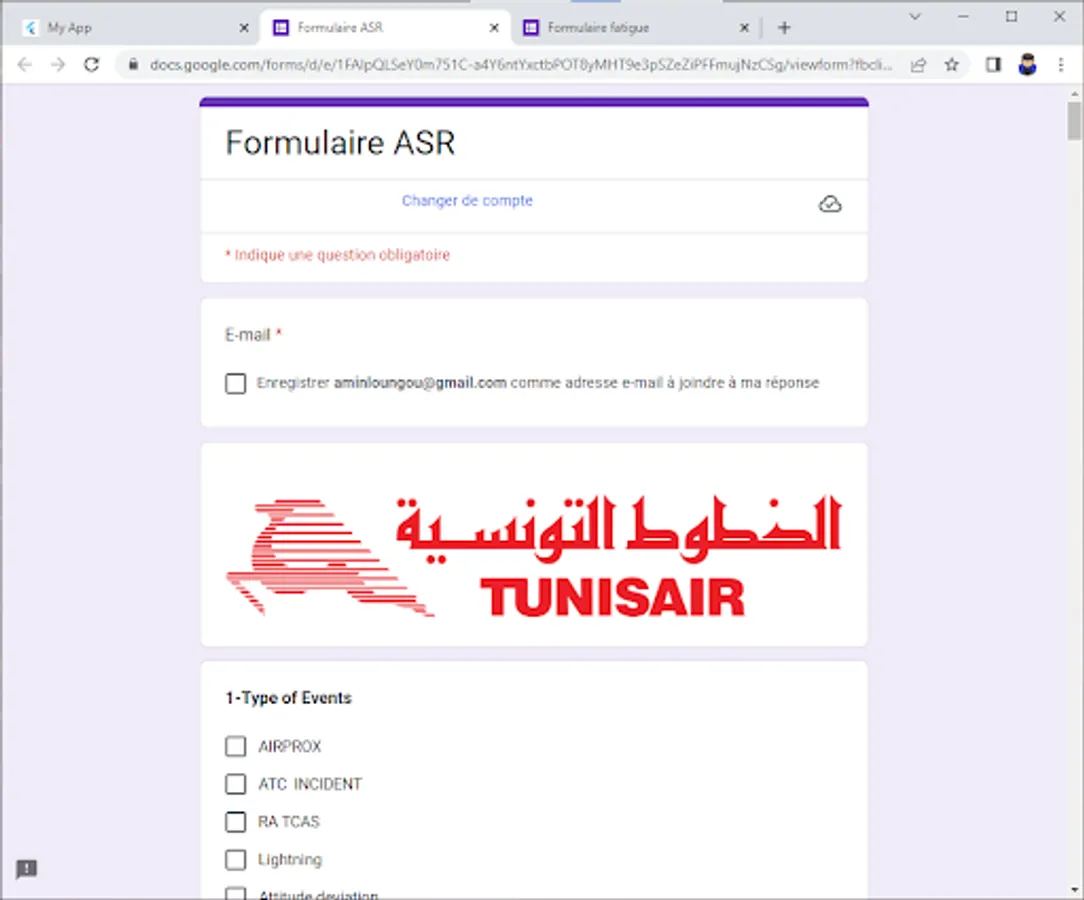Maximize the browser window
This screenshot has height=900, width=1084.
(1011, 17)
